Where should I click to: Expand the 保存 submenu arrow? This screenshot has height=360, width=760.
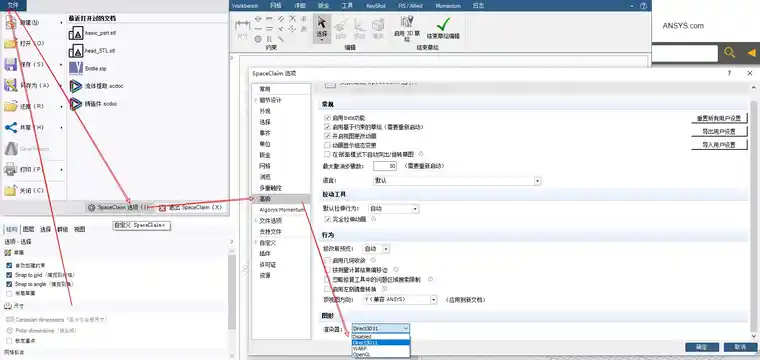62,64
